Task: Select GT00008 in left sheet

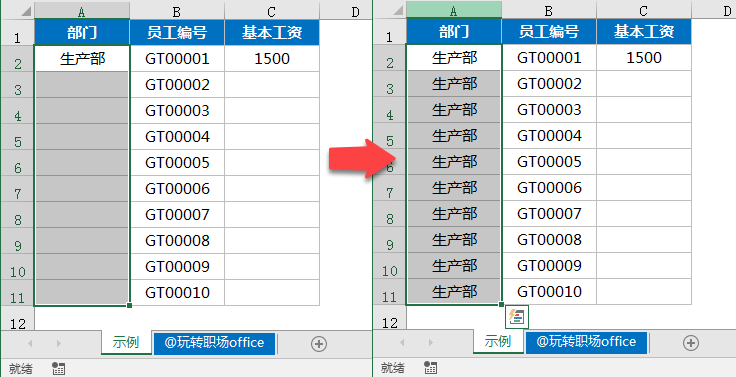Action: (x=177, y=241)
